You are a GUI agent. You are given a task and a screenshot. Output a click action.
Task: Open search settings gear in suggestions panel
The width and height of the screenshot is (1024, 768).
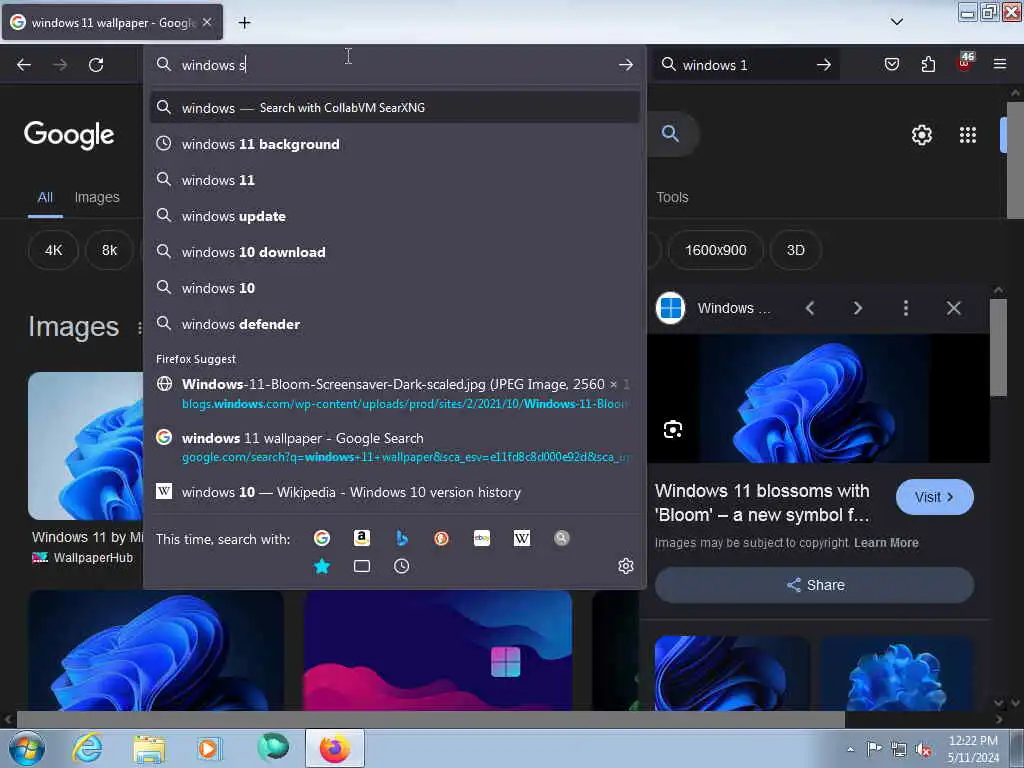626,566
